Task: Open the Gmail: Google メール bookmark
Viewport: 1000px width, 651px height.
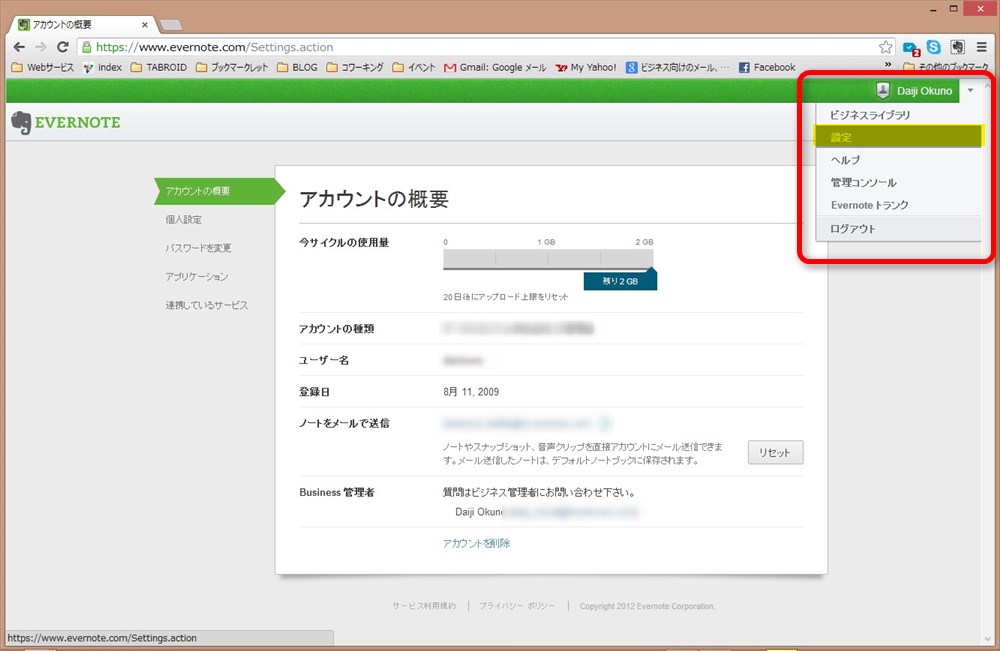Action: coord(496,68)
